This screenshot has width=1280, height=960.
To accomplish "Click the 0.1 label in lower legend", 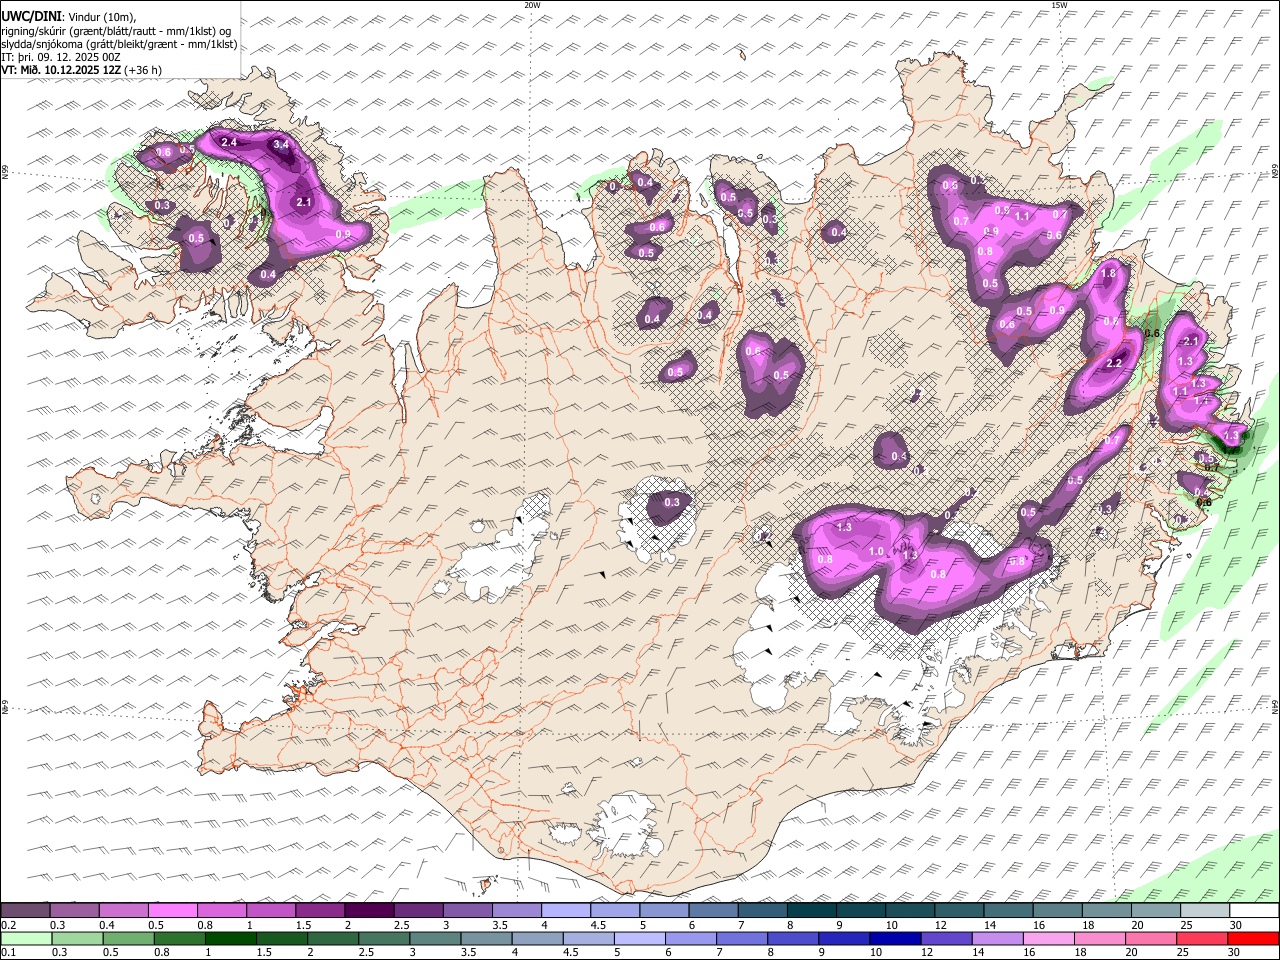I will click(8, 953).
